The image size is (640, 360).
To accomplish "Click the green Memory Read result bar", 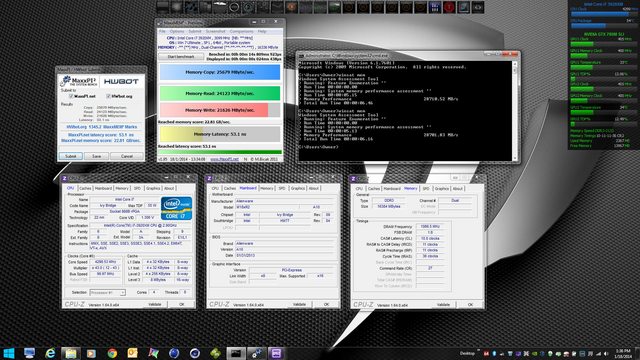I will [220, 93].
